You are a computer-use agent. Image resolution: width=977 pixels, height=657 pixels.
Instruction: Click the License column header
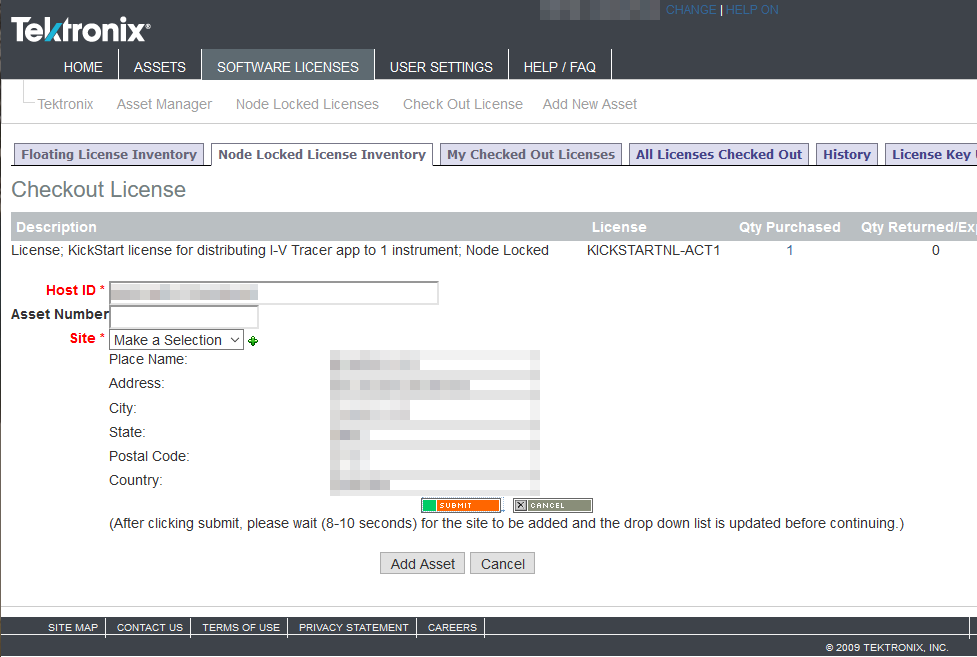tap(619, 227)
